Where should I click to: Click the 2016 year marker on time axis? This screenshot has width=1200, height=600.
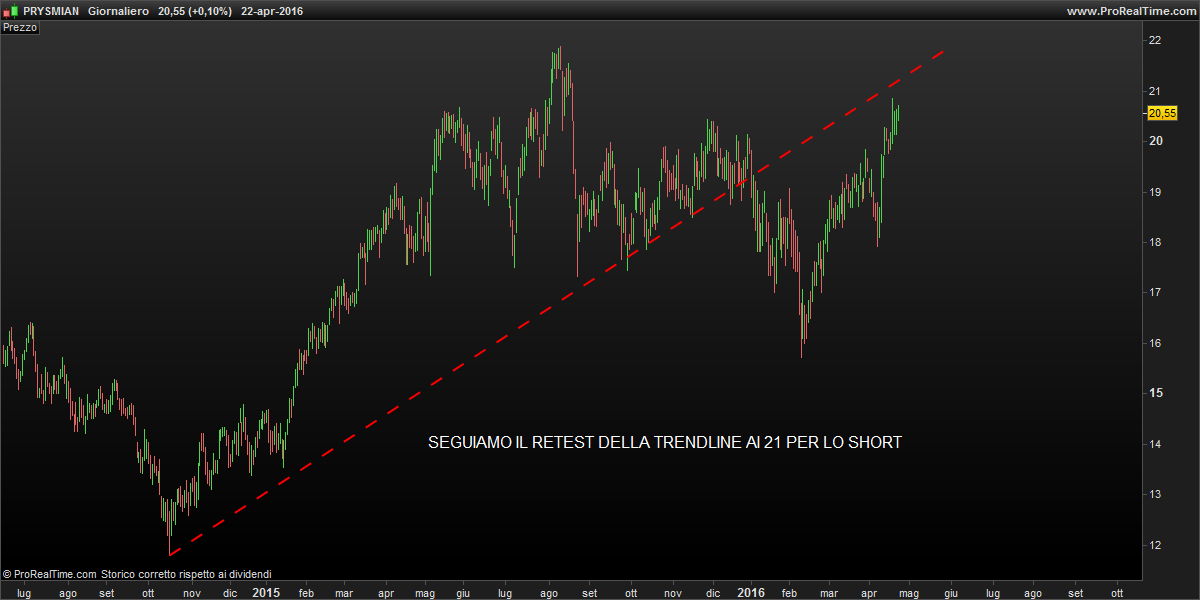[x=751, y=592]
